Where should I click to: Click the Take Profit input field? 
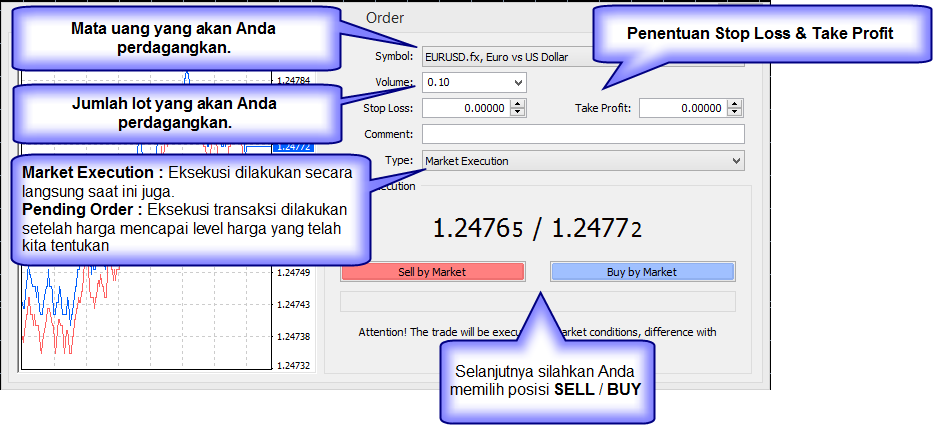(x=682, y=108)
